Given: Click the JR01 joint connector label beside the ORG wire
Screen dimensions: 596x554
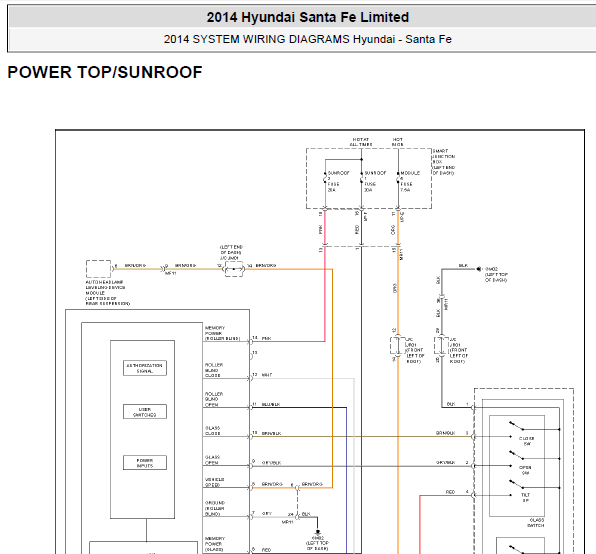Looking at the screenshot, I should coord(415,350).
